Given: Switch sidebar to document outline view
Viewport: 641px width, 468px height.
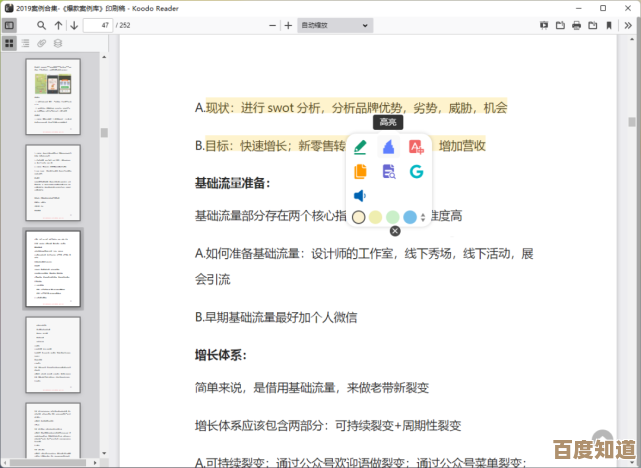Looking at the screenshot, I should point(26,43).
